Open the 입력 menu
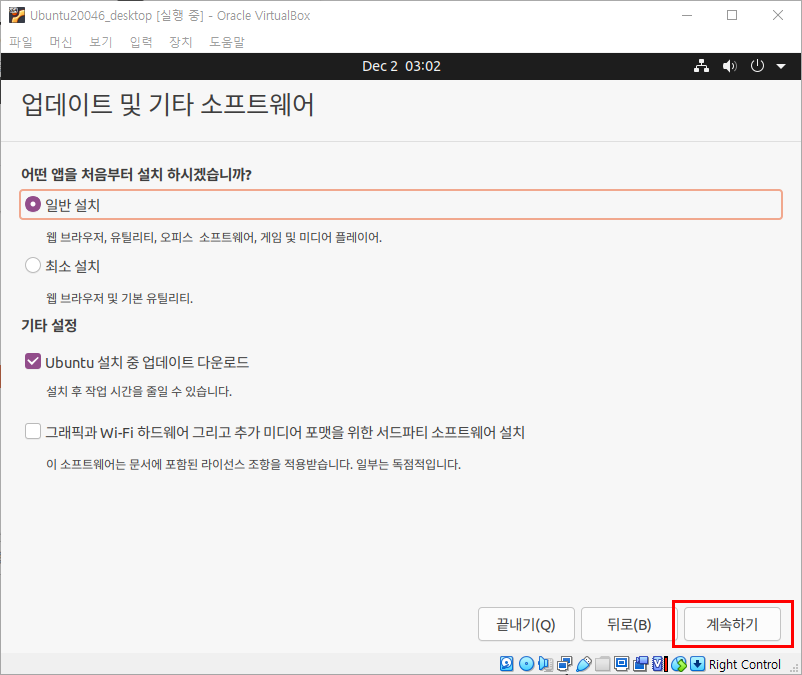Image resolution: width=802 pixels, height=675 pixels. 141,42
